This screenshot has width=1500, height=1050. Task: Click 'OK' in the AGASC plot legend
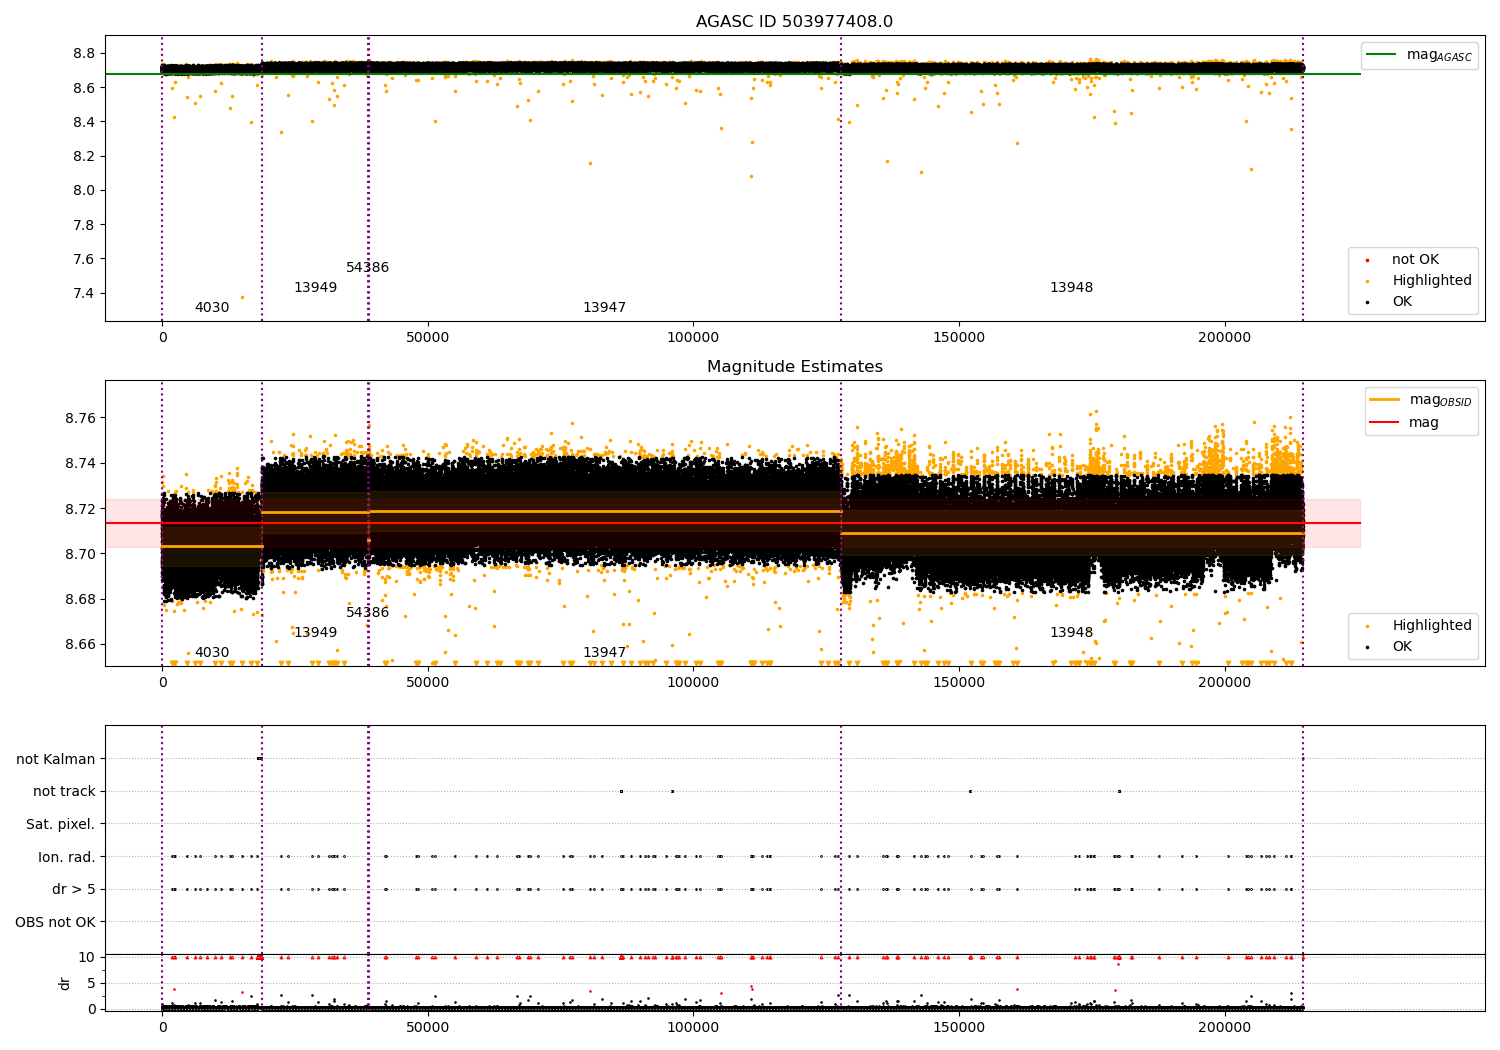click(1402, 301)
